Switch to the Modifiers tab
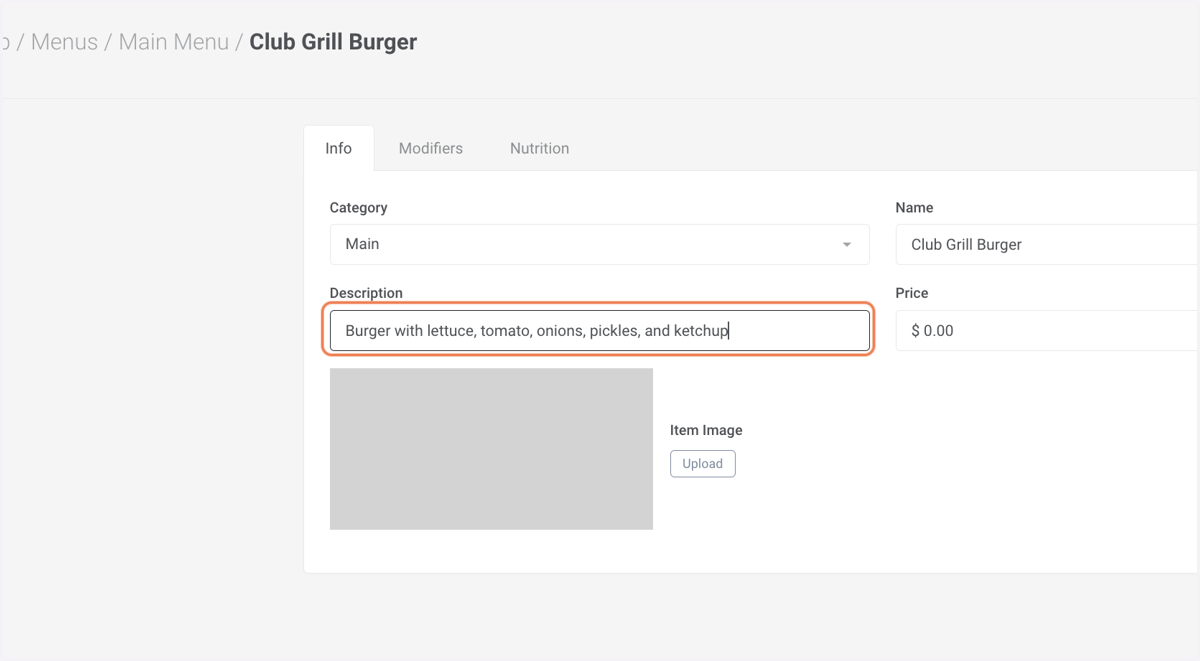The image size is (1200, 661). click(431, 148)
